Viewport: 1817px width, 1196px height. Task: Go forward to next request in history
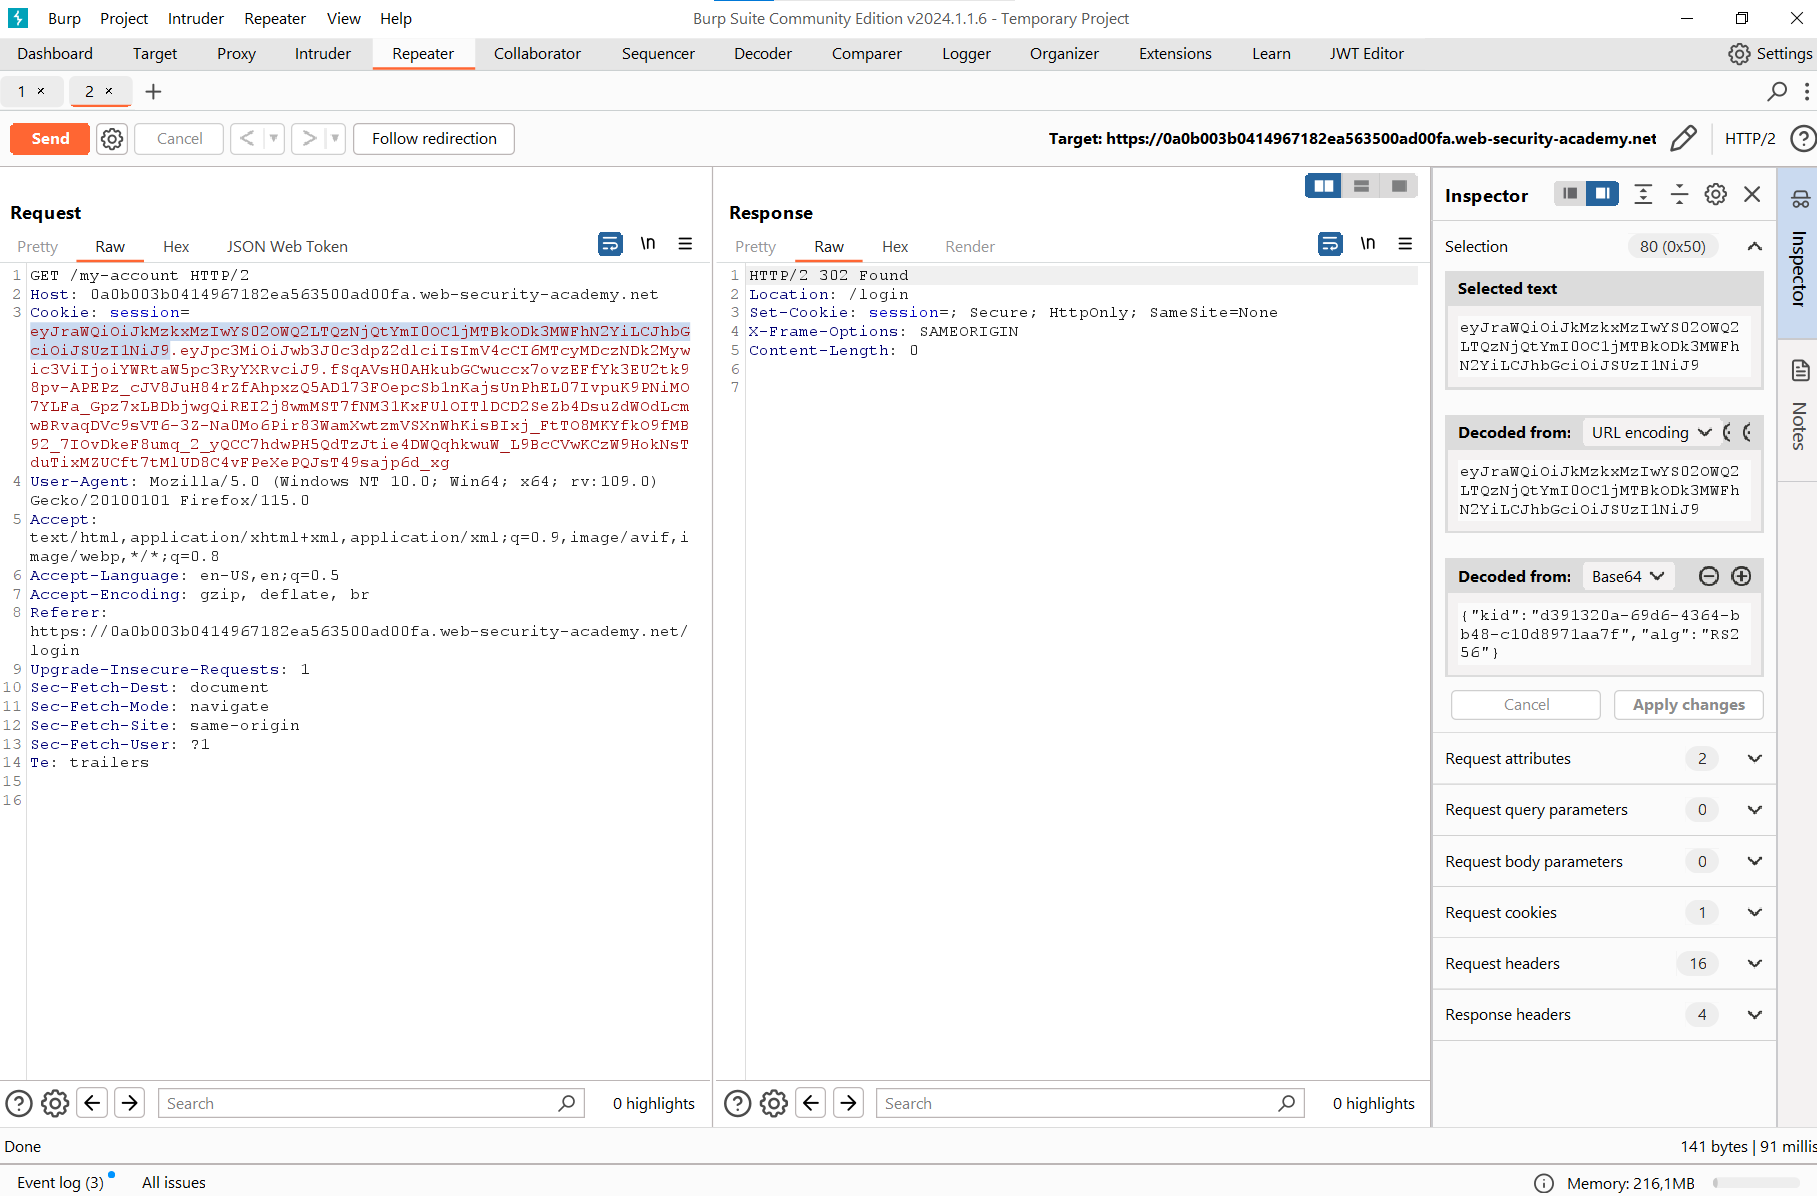[x=309, y=139]
